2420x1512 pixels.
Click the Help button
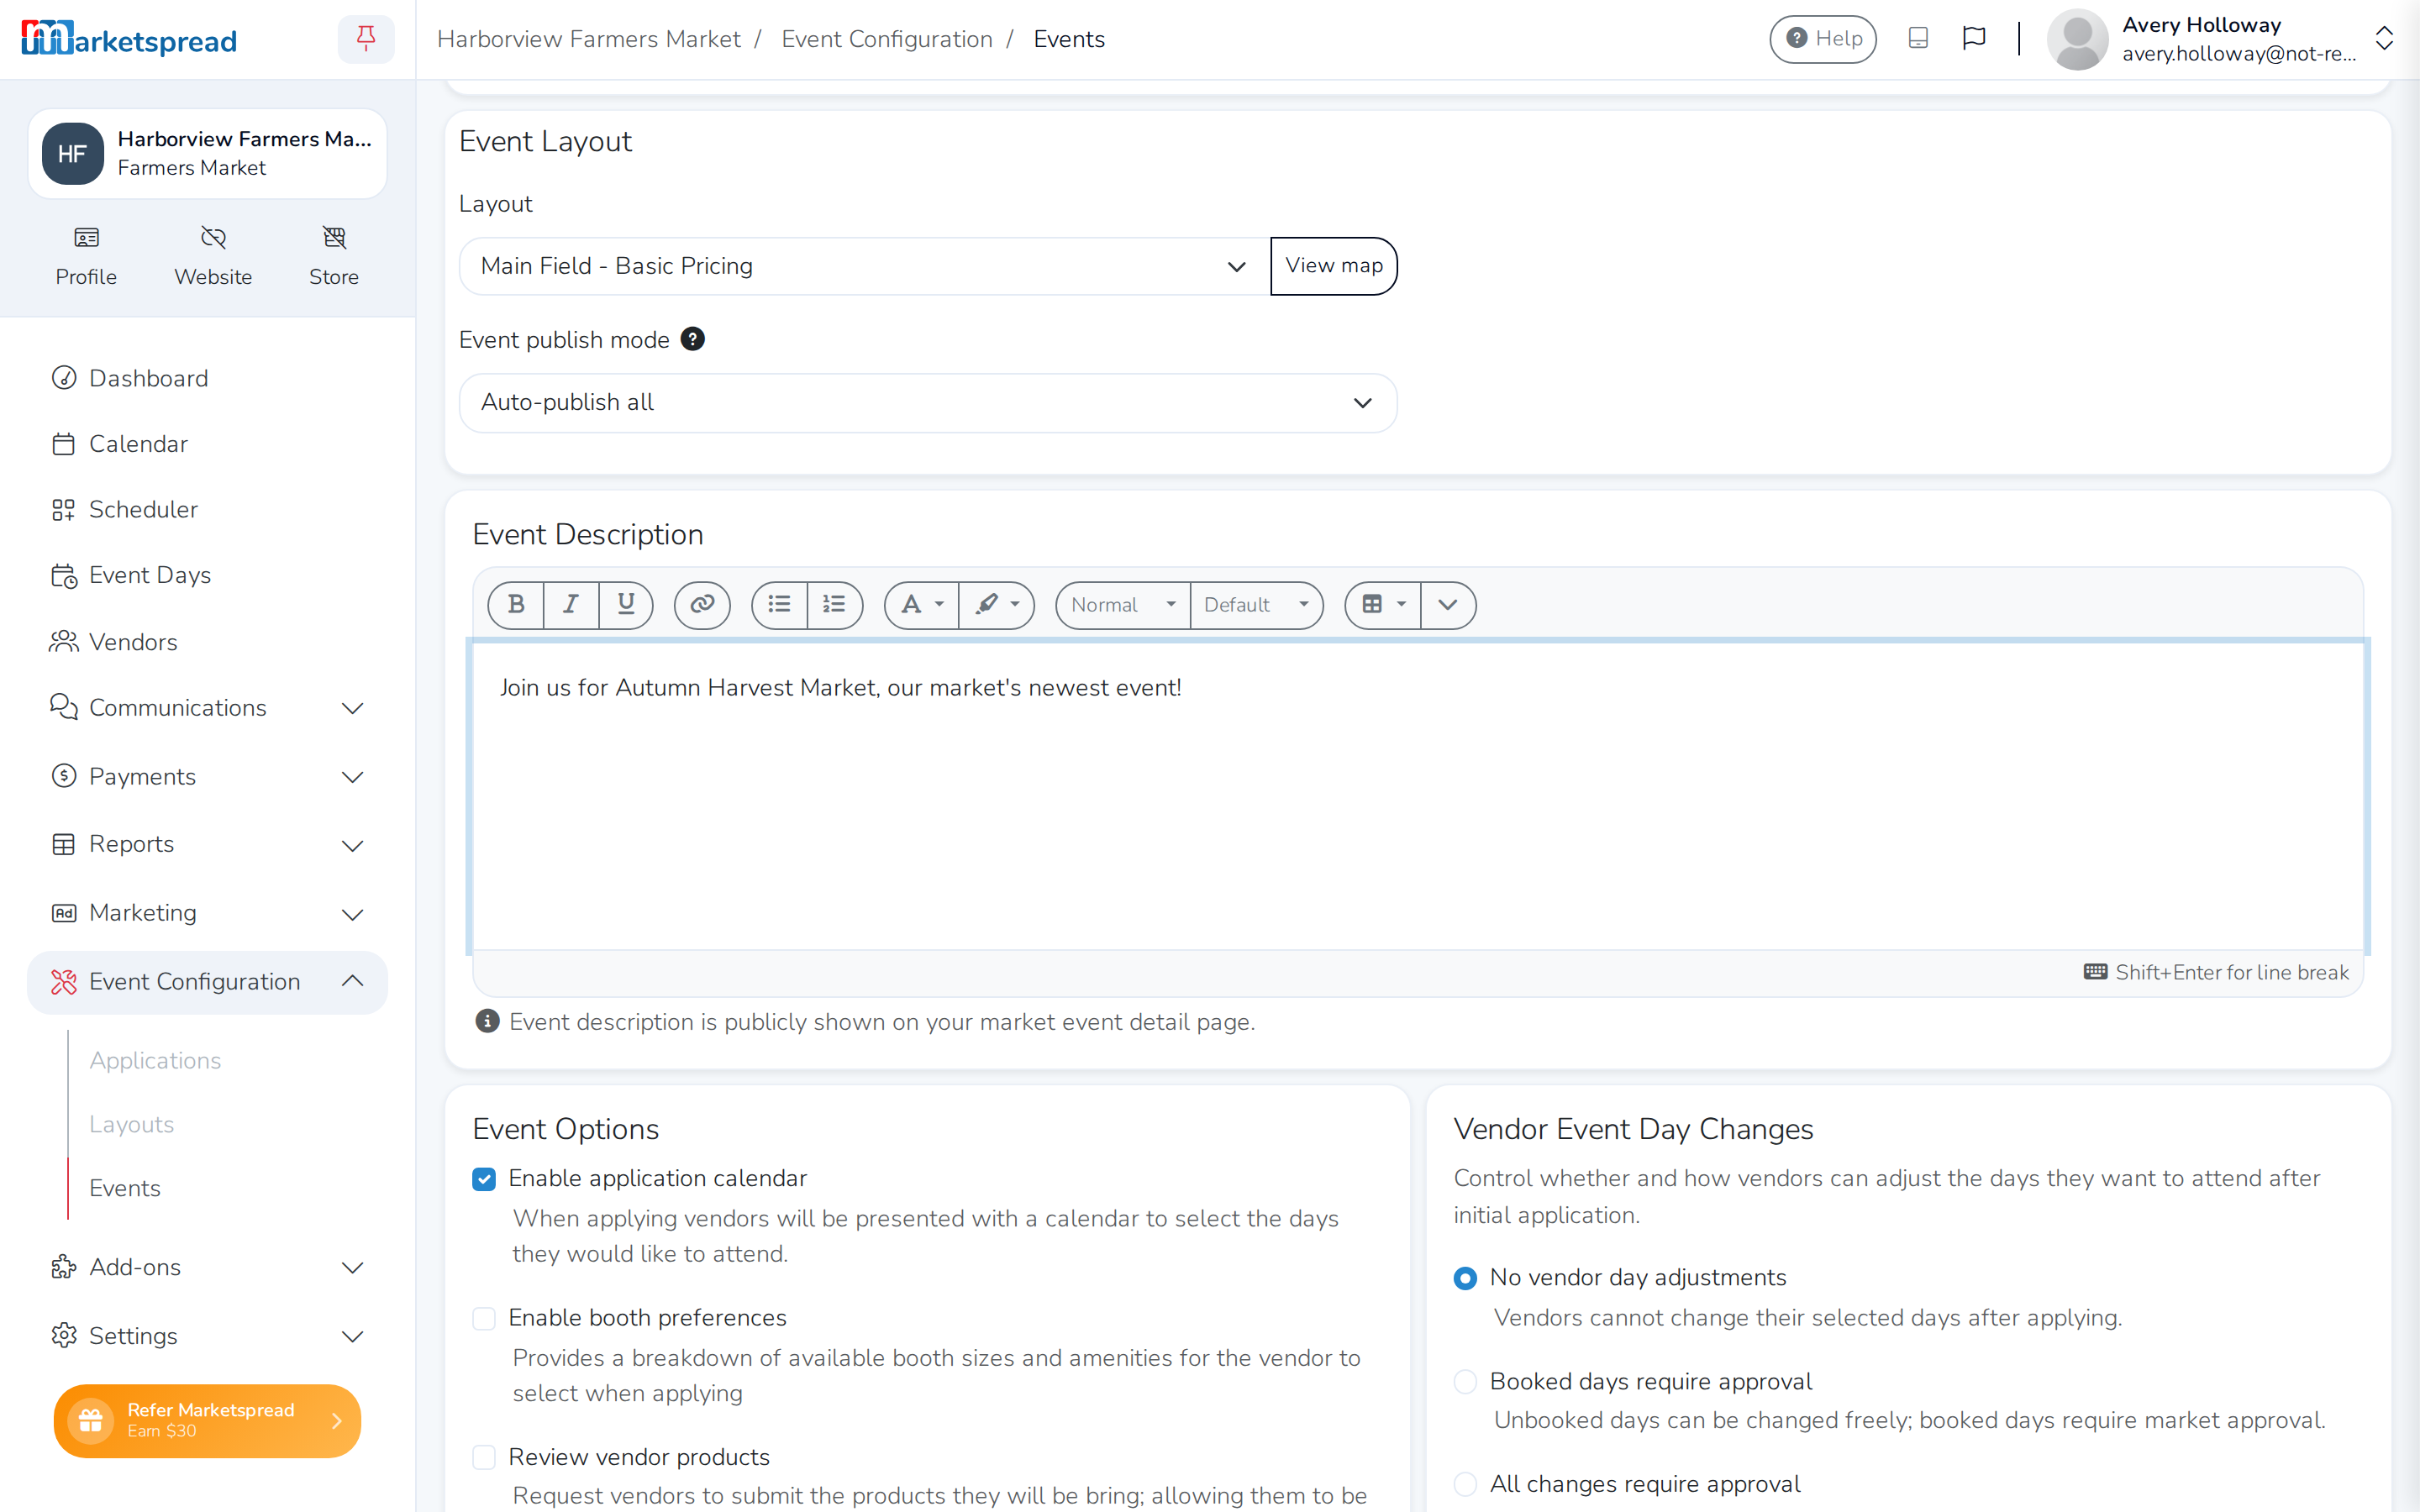[x=1823, y=39]
